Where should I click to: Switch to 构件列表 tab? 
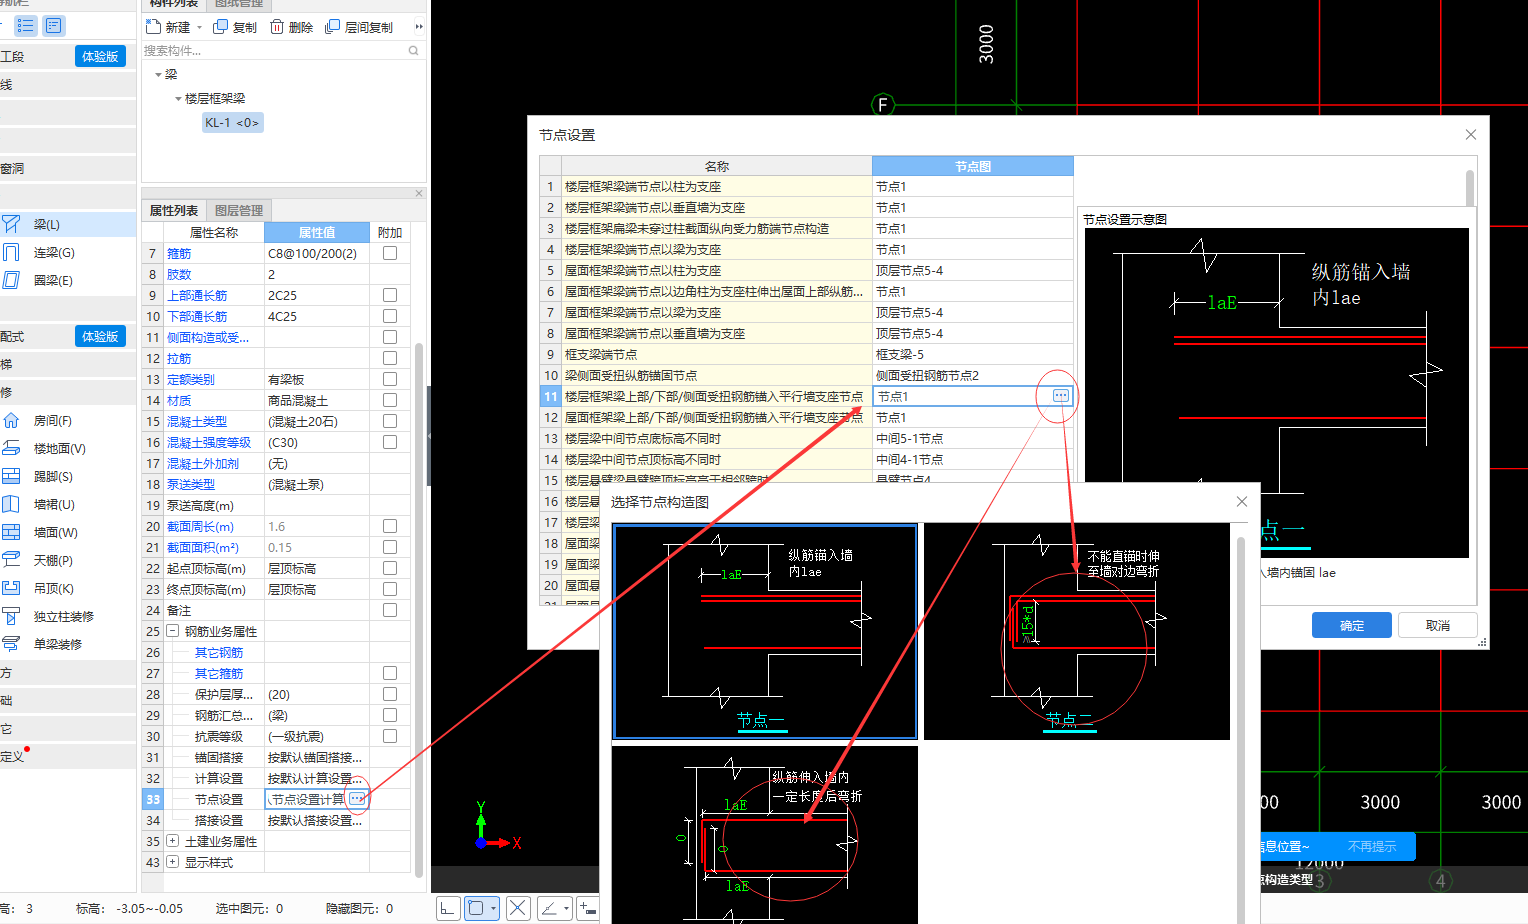174,4
